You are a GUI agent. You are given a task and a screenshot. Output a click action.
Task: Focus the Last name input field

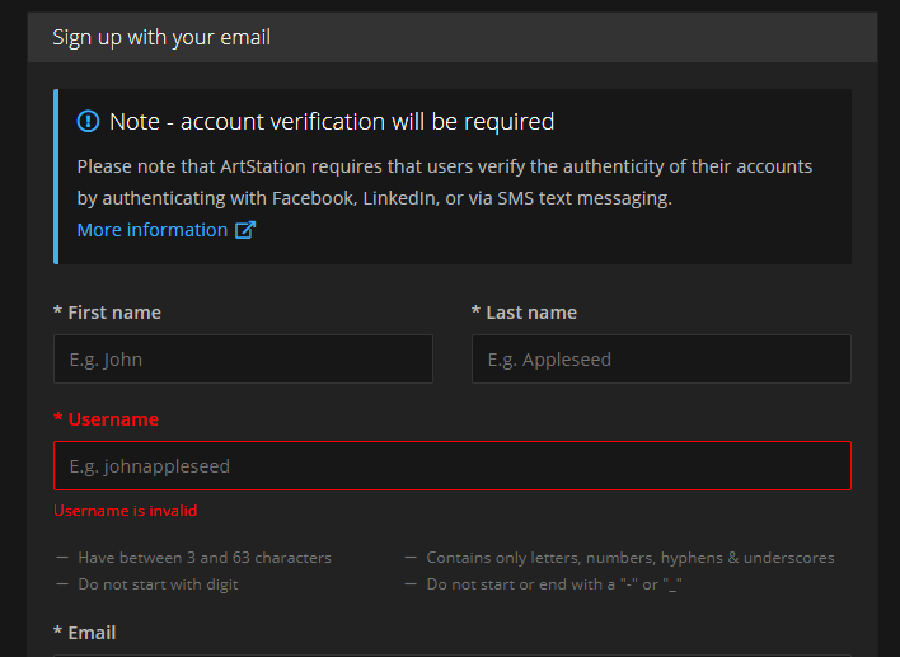(661, 359)
